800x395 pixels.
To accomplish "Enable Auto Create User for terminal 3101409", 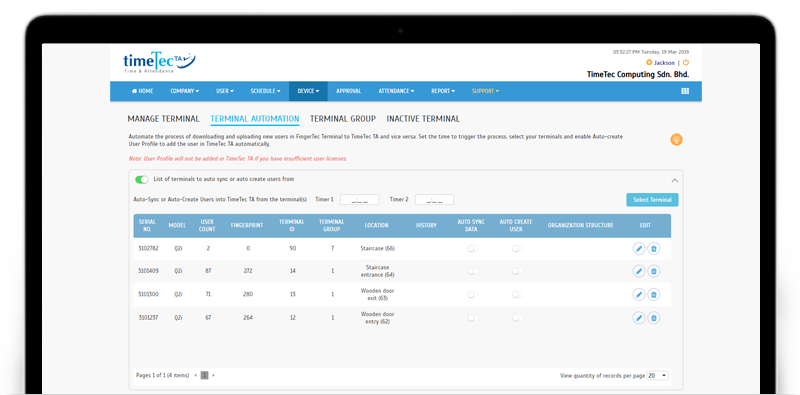I will [x=518, y=271].
